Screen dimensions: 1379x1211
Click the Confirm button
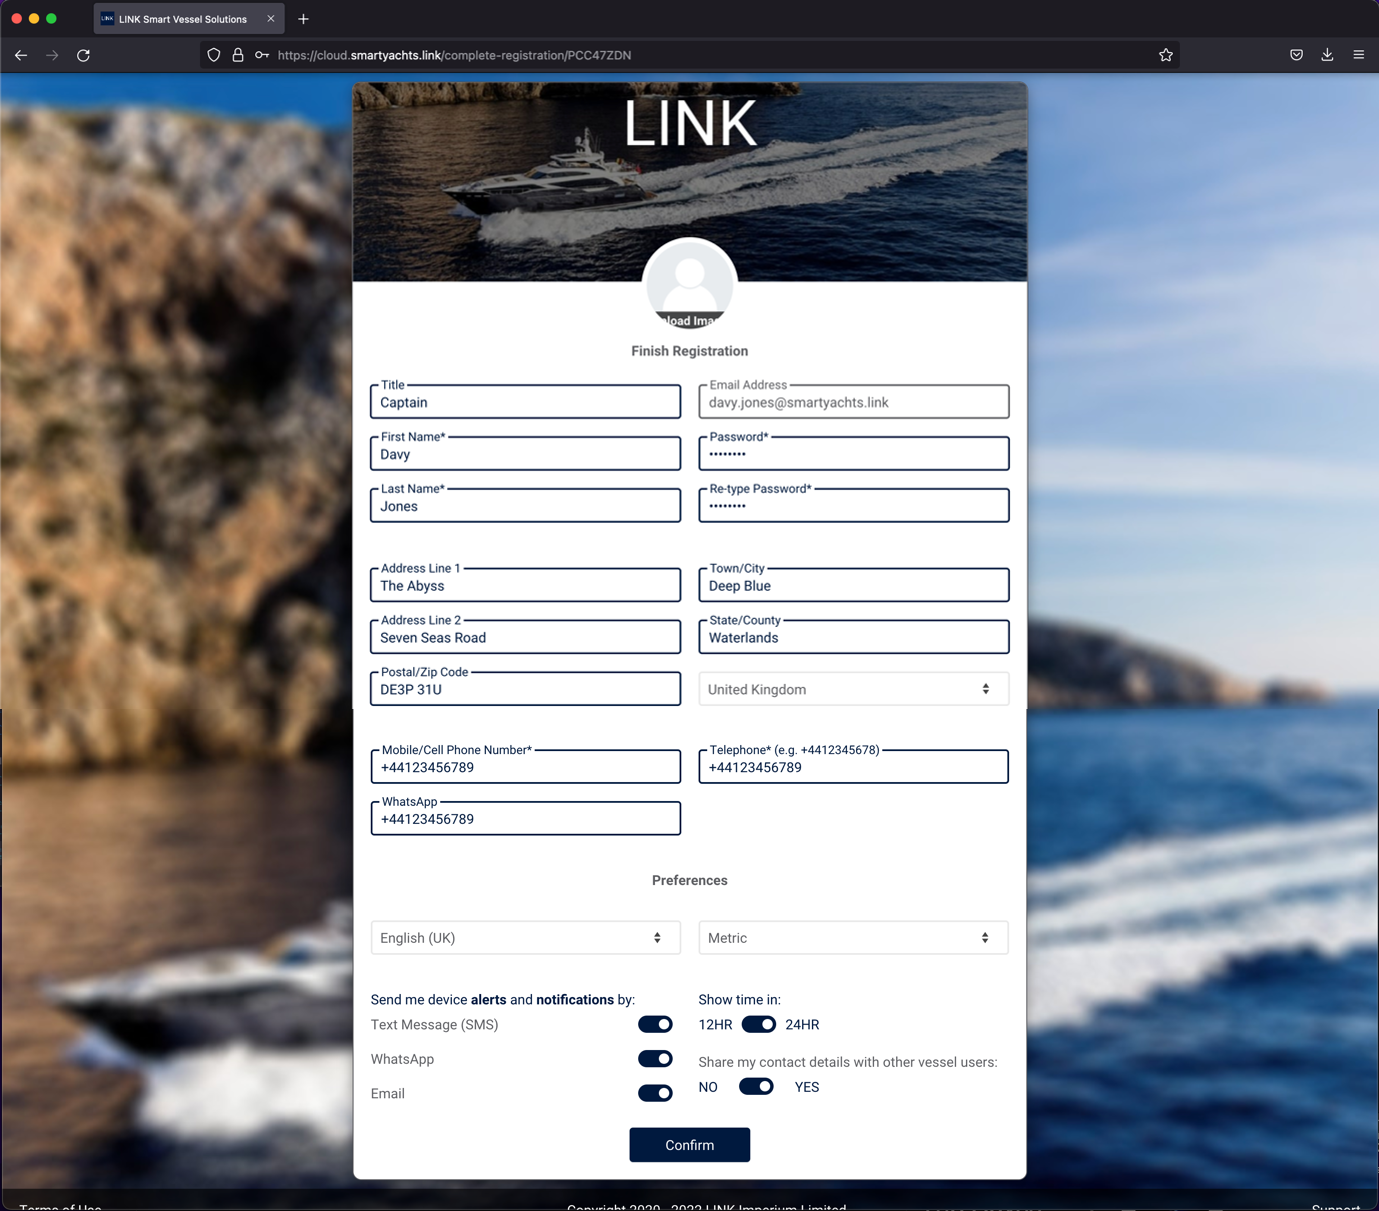tap(690, 1145)
